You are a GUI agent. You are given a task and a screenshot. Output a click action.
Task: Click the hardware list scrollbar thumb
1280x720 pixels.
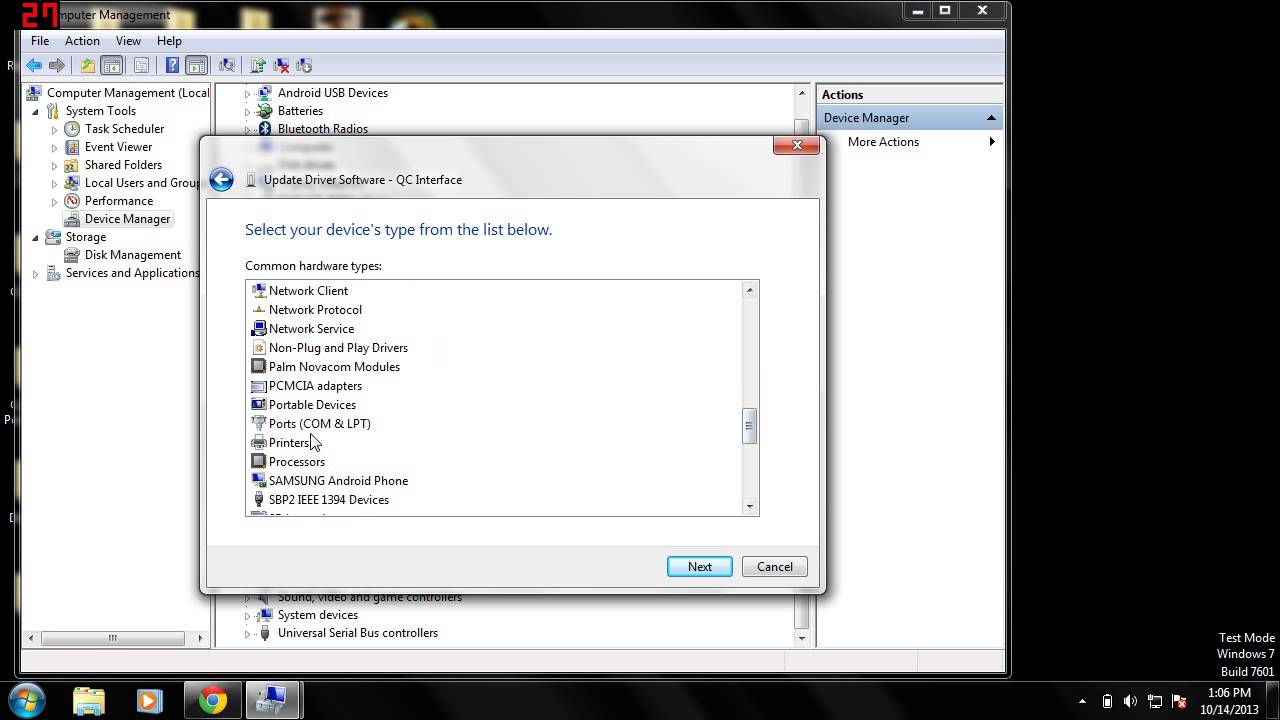749,426
